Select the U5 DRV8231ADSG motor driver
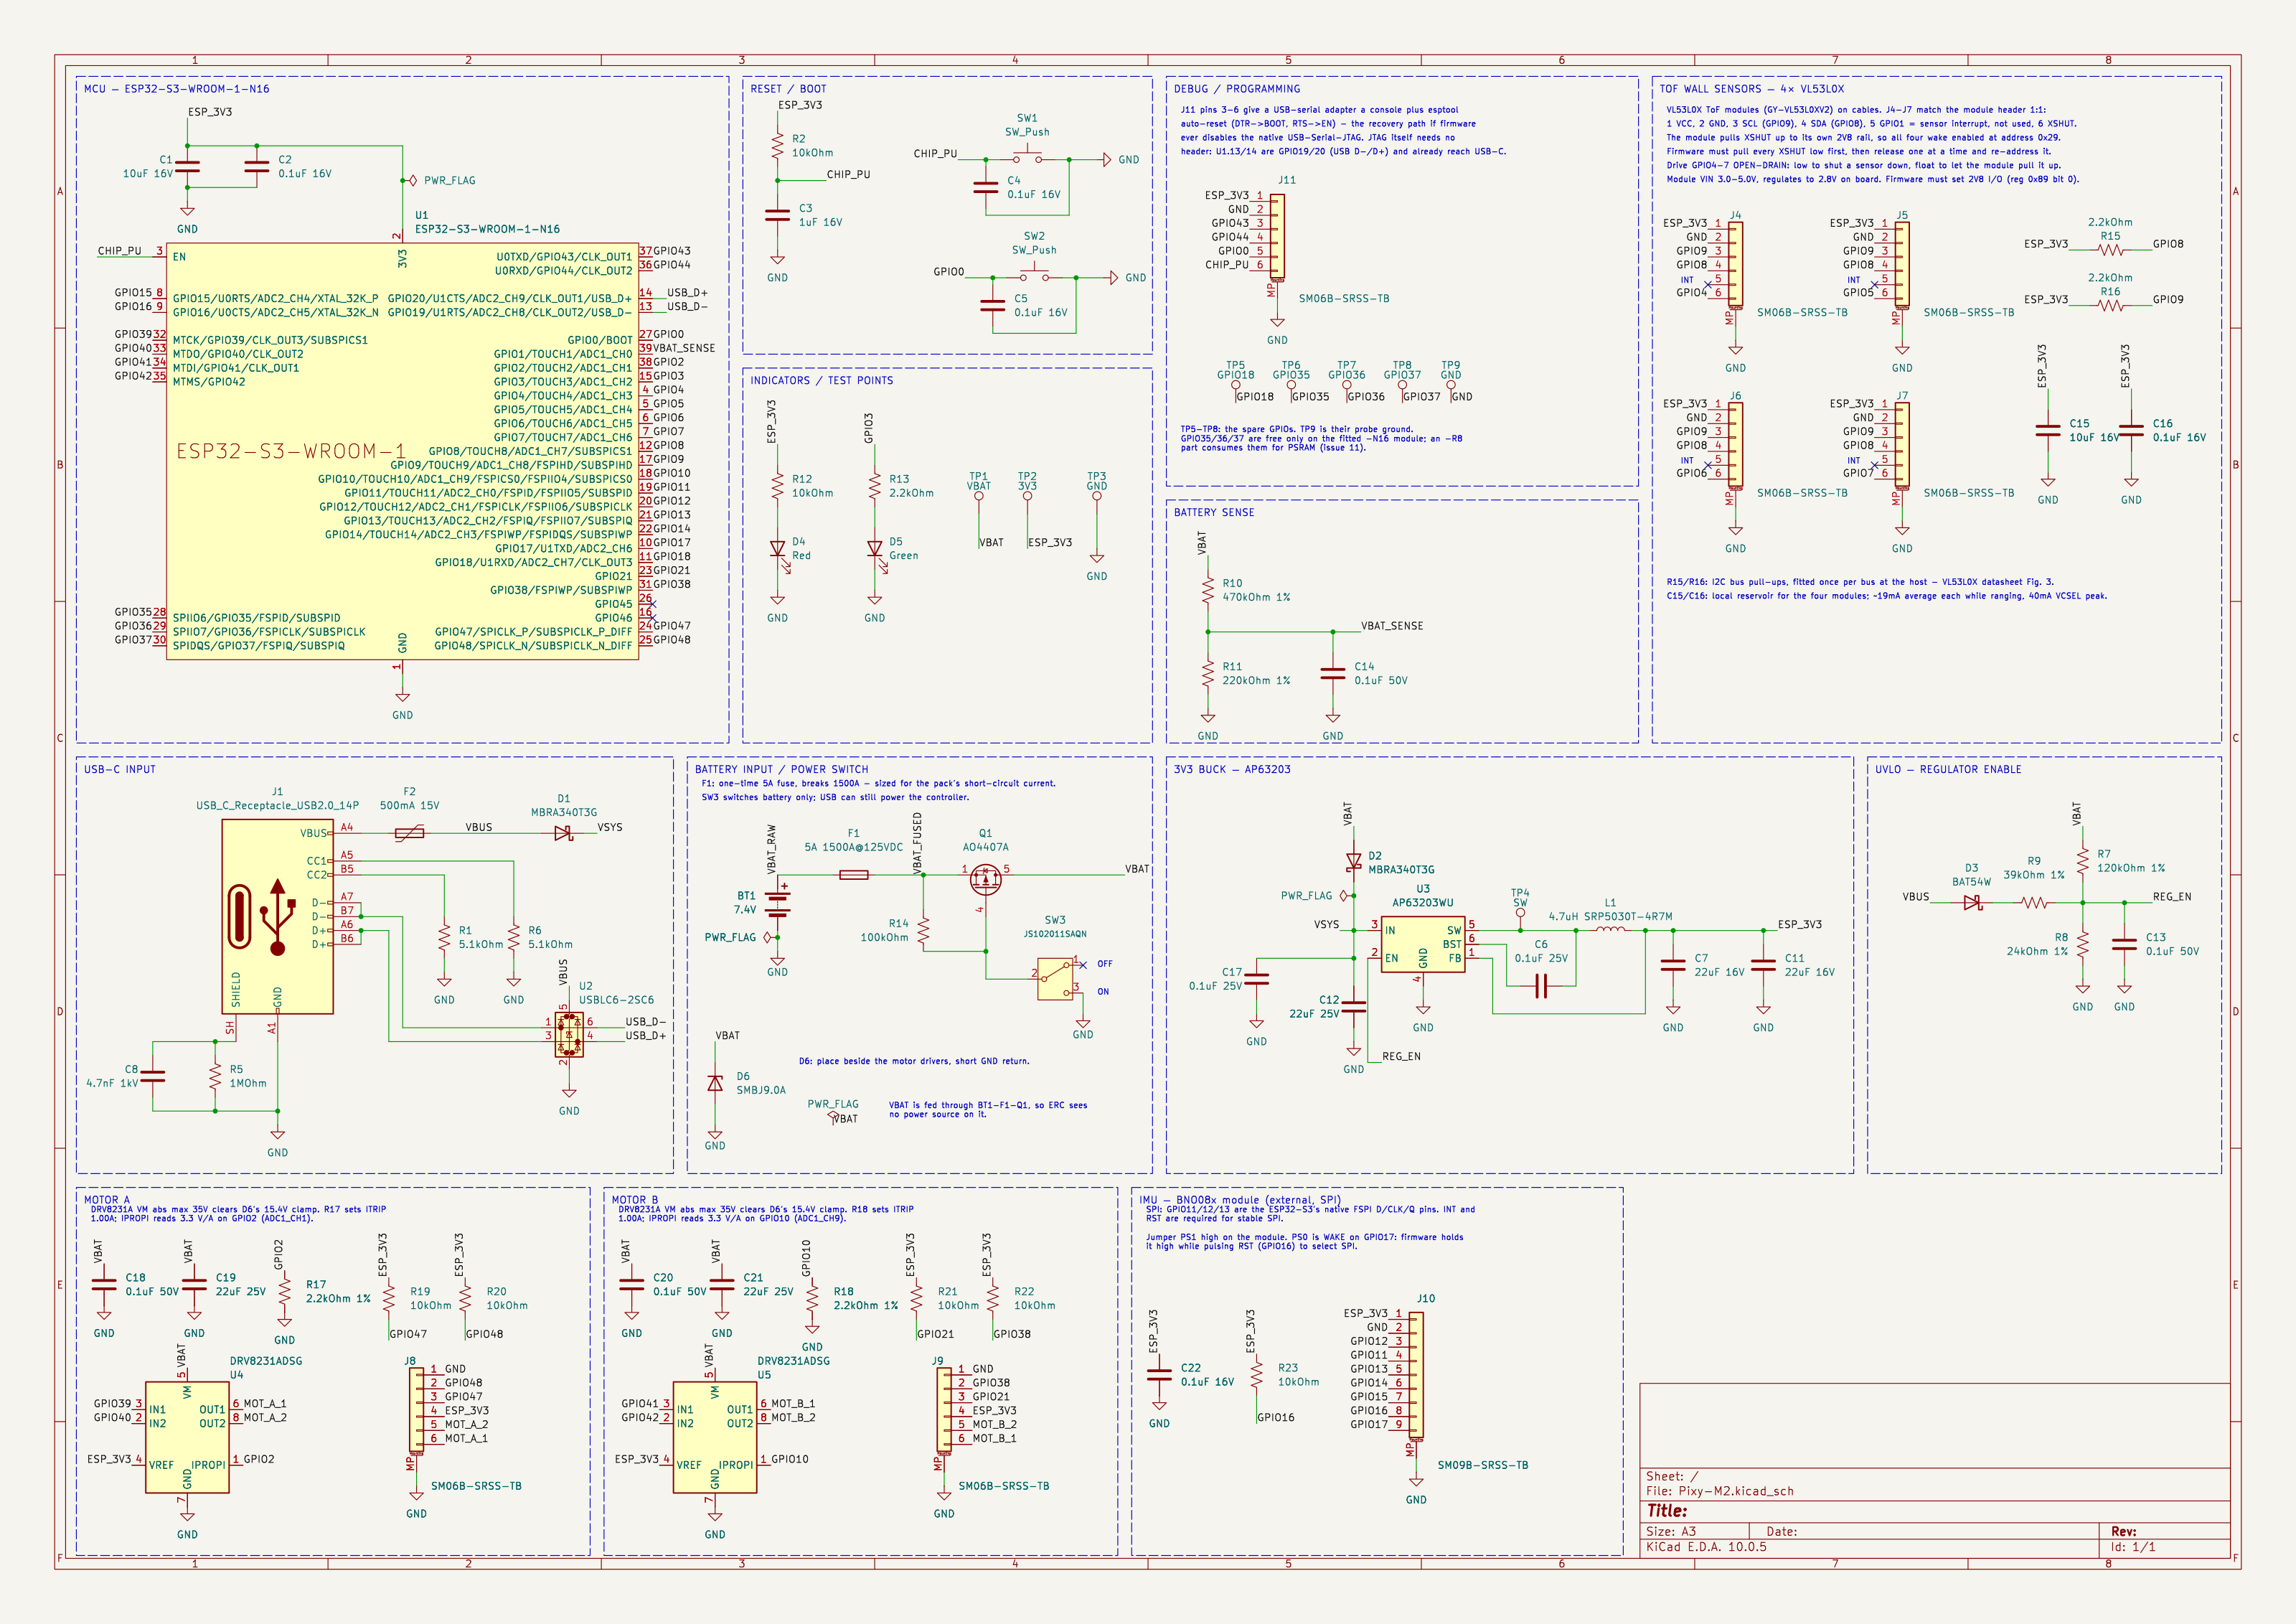The height and width of the screenshot is (1624, 2296). point(715,1437)
